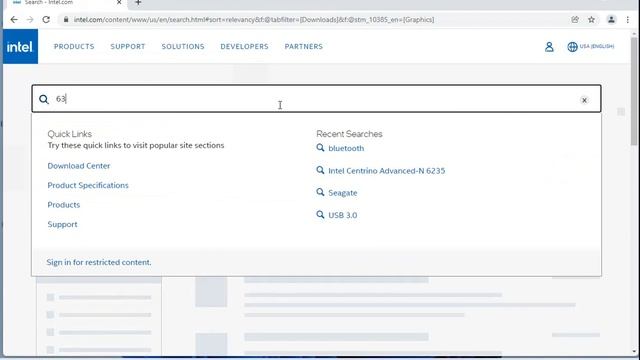Go back with the browser back arrow
The height and width of the screenshot is (360, 640).
(x=14, y=20)
